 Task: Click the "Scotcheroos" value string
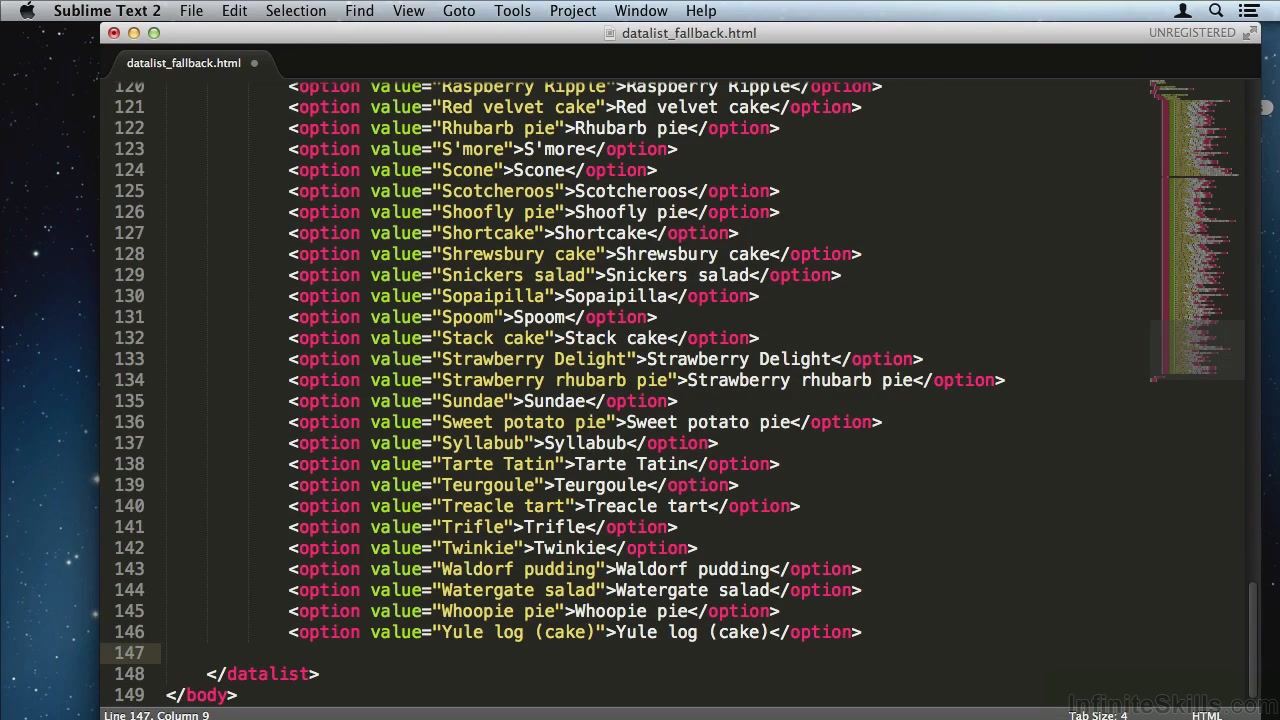click(498, 191)
